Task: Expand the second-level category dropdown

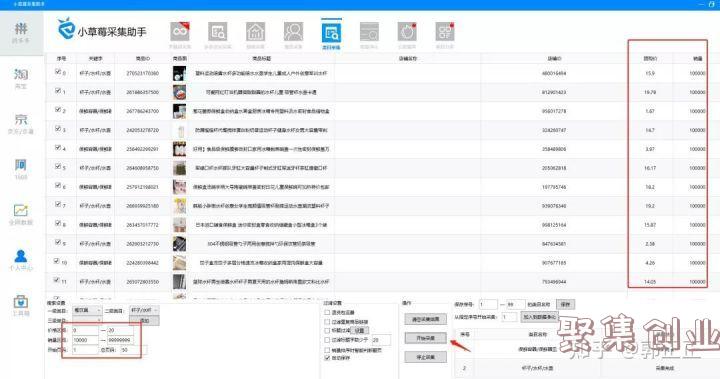Action: click(144, 311)
